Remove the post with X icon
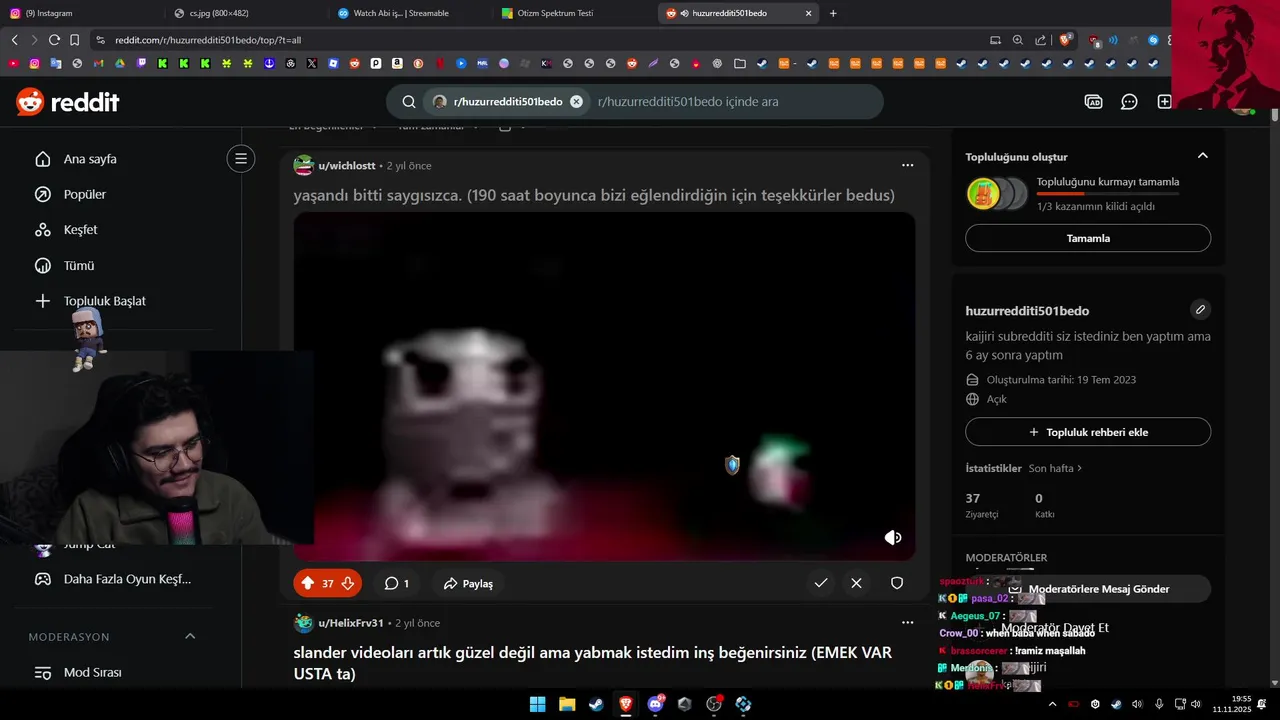Viewport: 1280px width, 720px height. click(x=856, y=583)
